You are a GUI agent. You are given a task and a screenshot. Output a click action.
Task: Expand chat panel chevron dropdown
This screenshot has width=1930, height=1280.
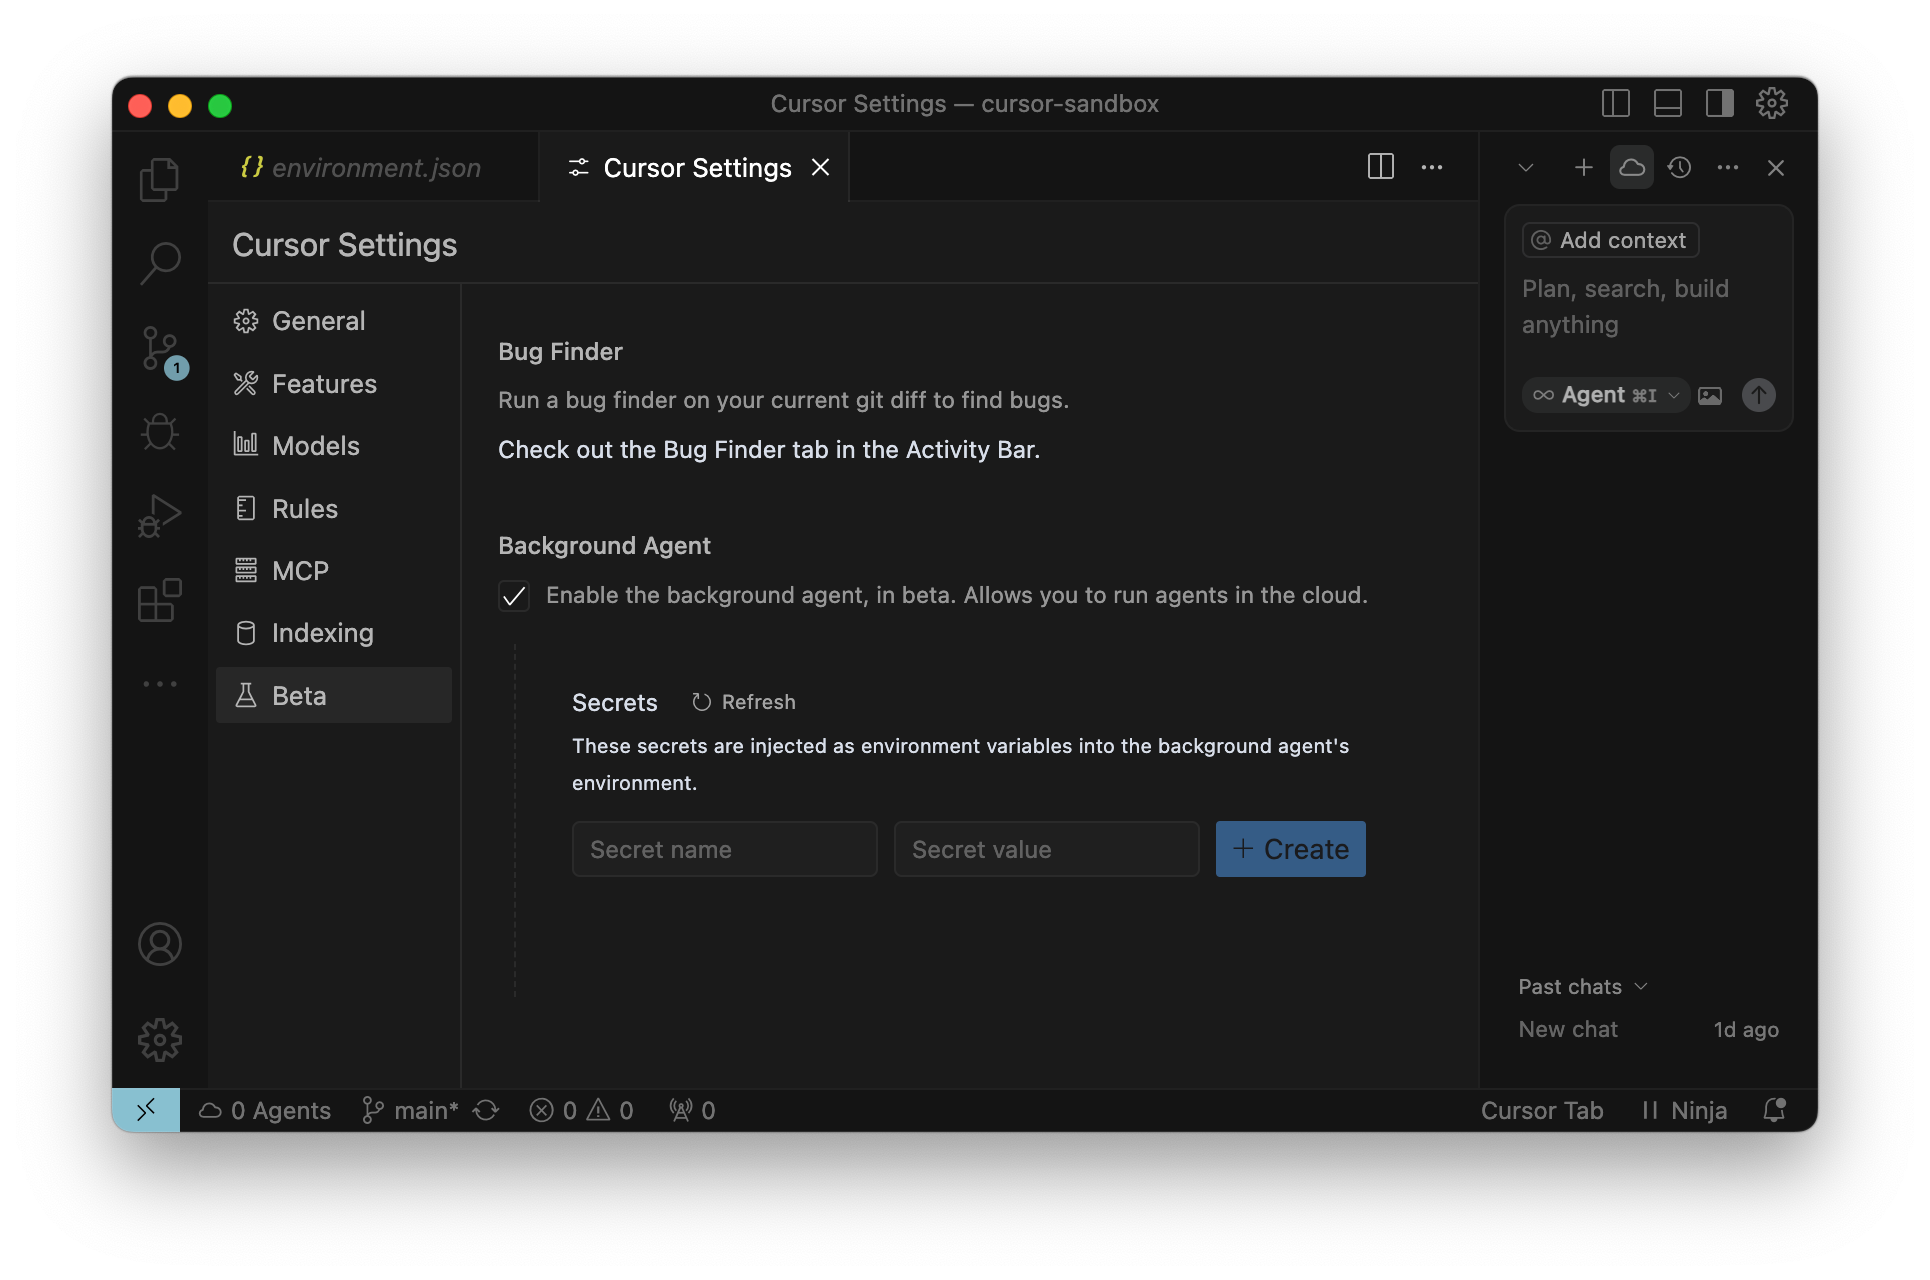pyautogui.click(x=1526, y=167)
